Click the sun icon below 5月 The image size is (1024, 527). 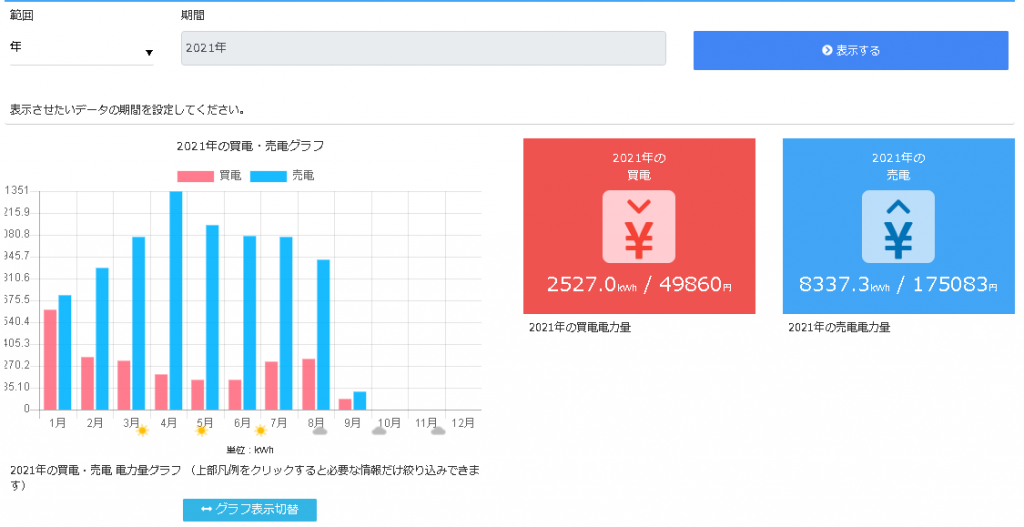(x=202, y=430)
